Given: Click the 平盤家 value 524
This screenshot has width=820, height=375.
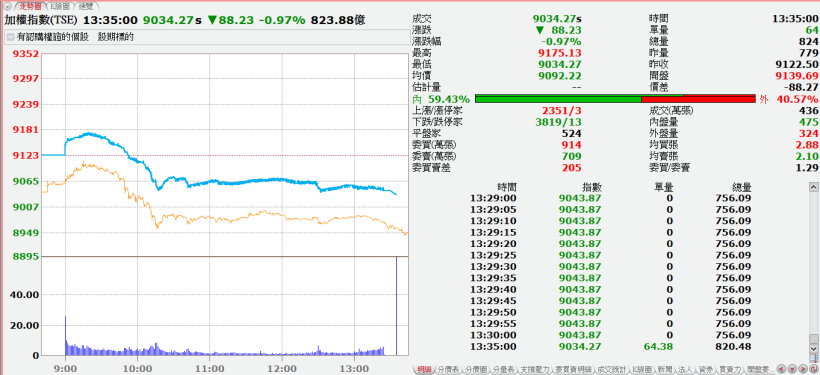Looking at the screenshot, I should click(x=573, y=133).
